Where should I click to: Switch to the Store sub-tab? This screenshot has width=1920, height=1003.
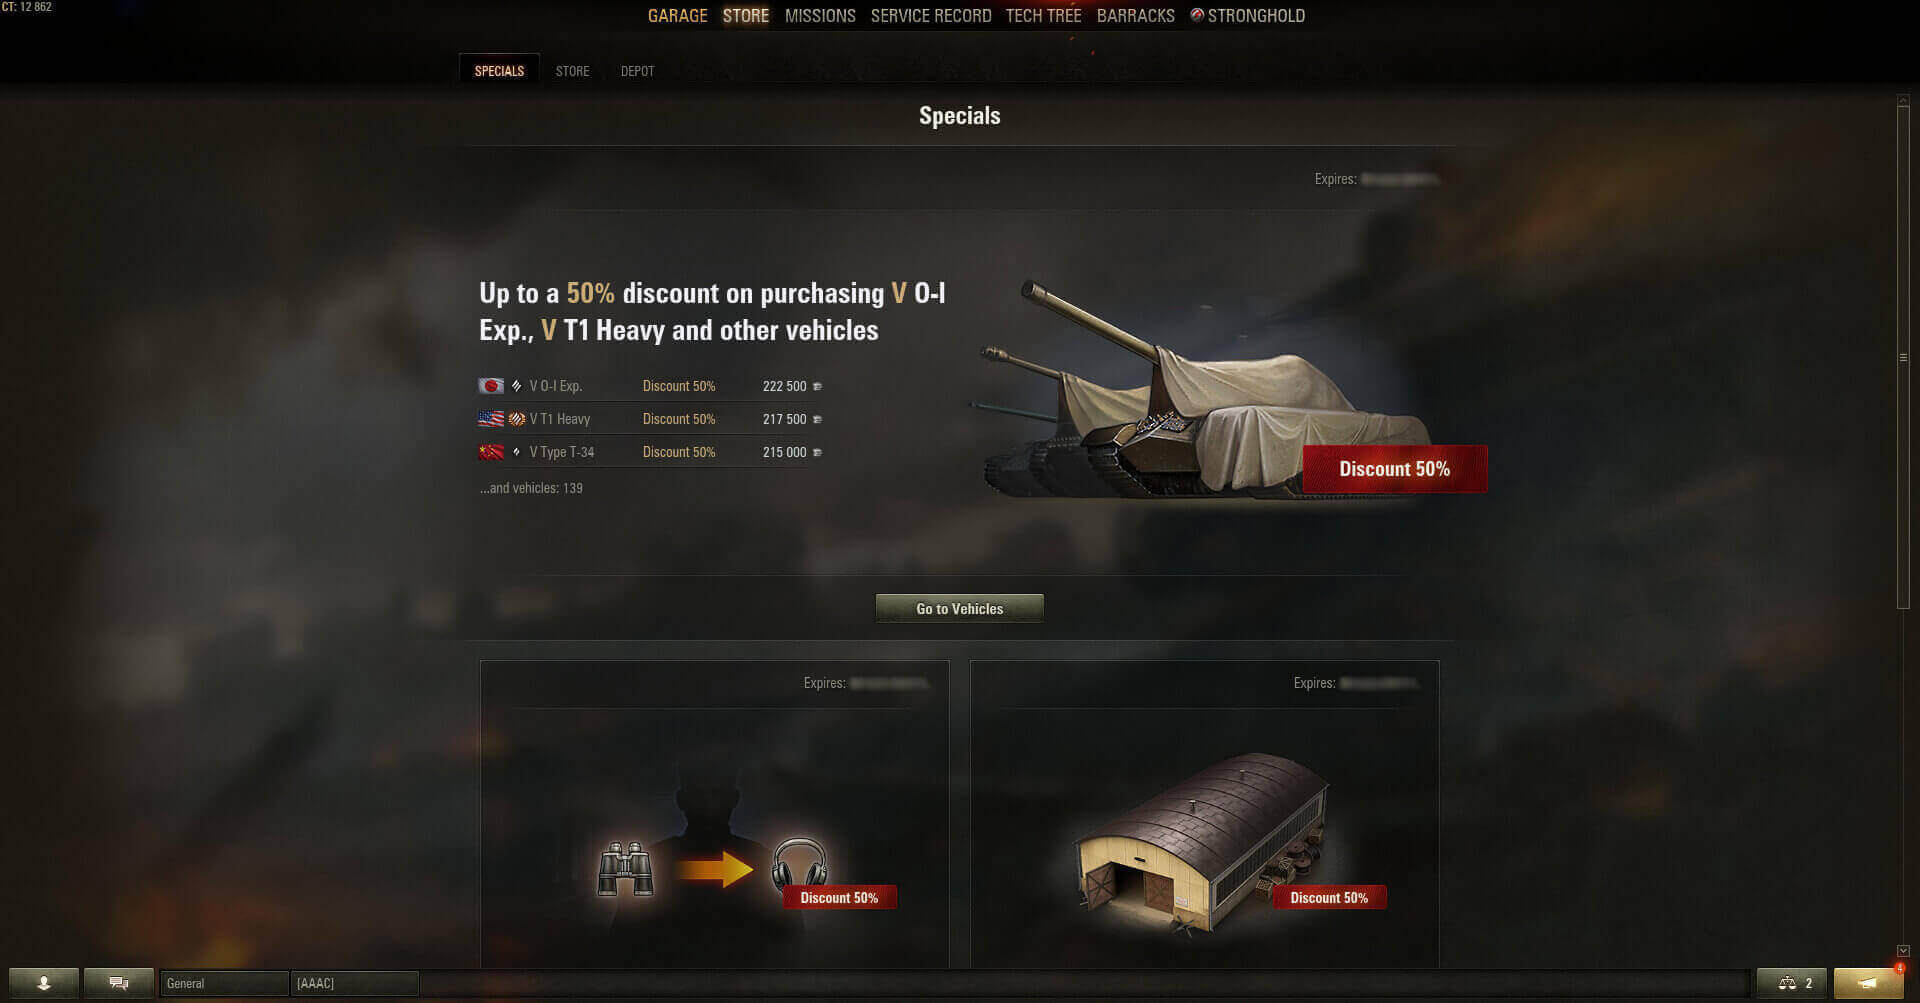[572, 71]
